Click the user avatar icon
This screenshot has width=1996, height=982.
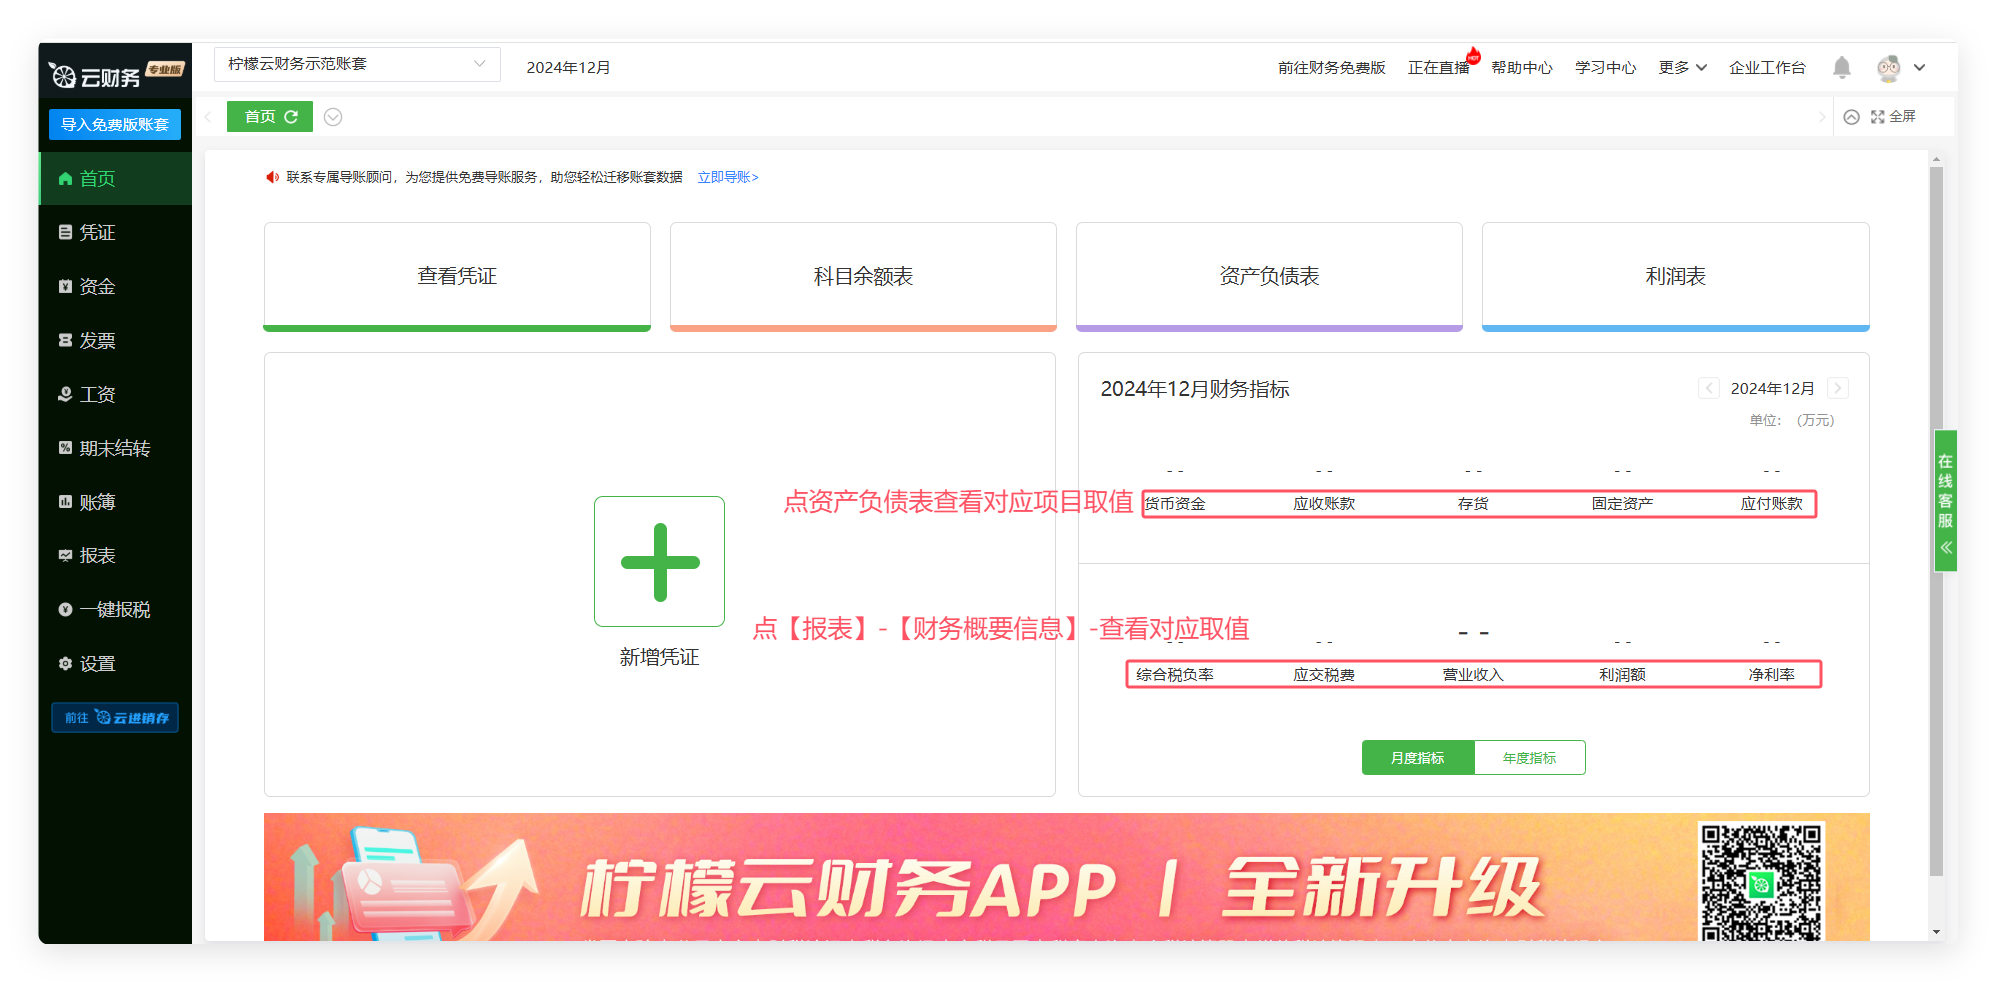click(x=1888, y=68)
